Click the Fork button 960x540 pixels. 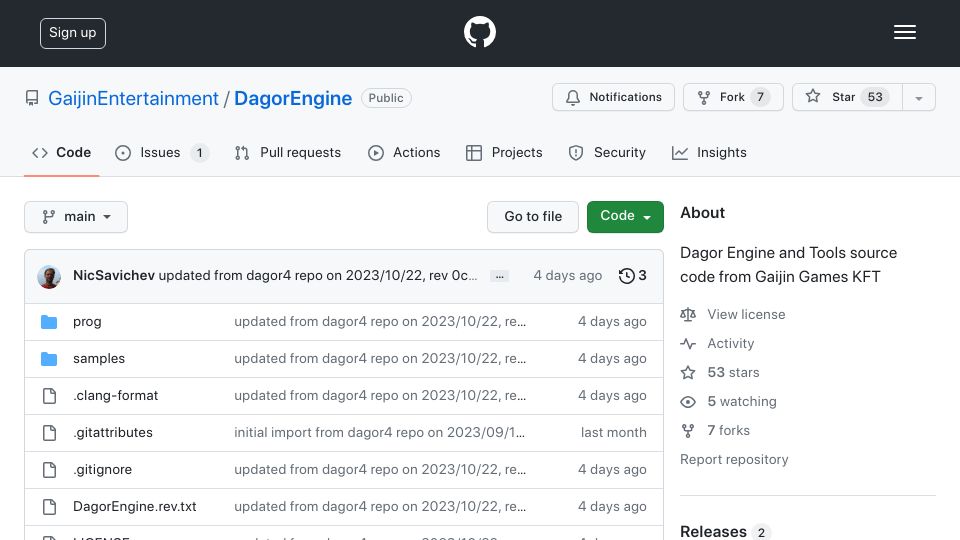[733, 97]
